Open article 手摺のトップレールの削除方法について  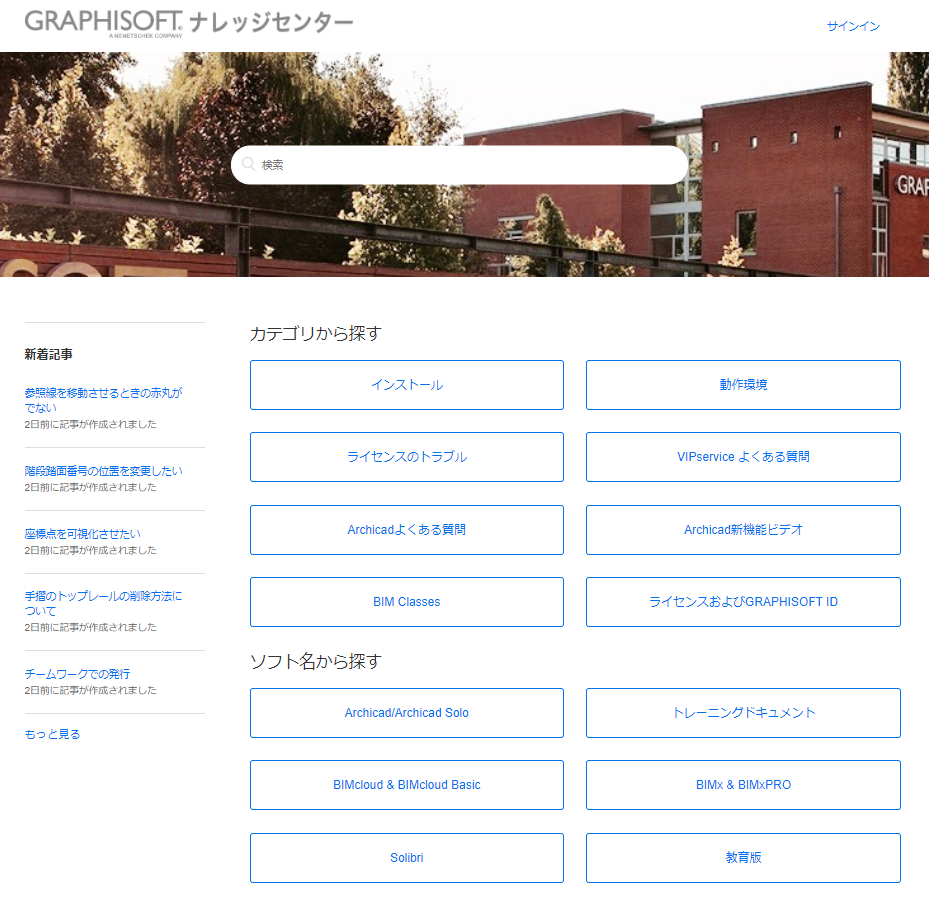click(103, 603)
